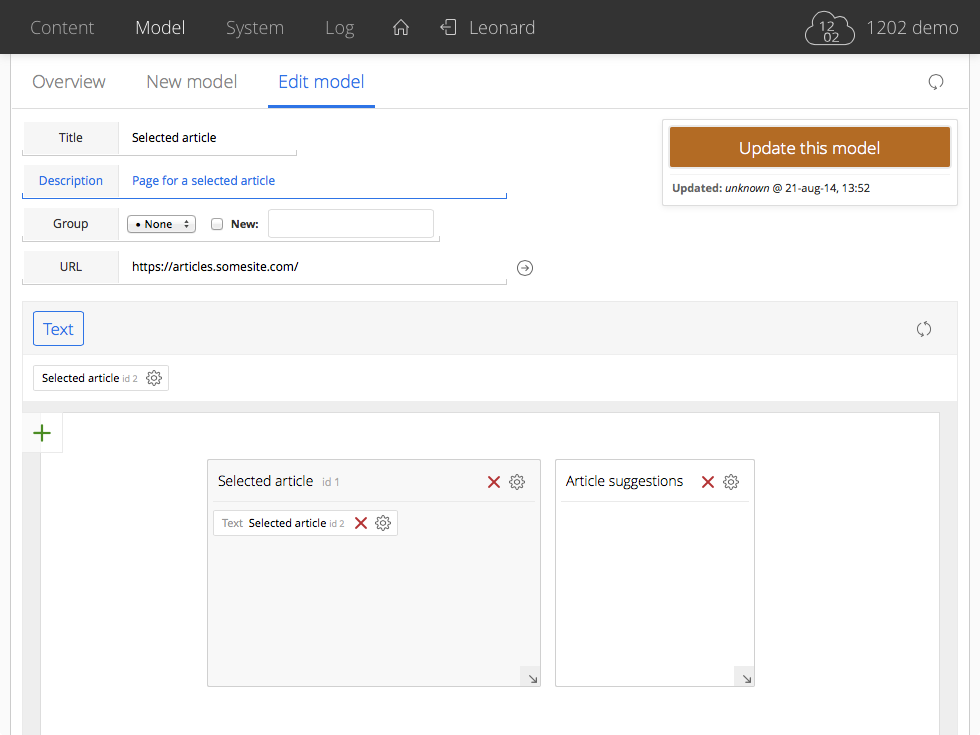
Task: Click the logout icon beside Leonard
Action: [449, 28]
